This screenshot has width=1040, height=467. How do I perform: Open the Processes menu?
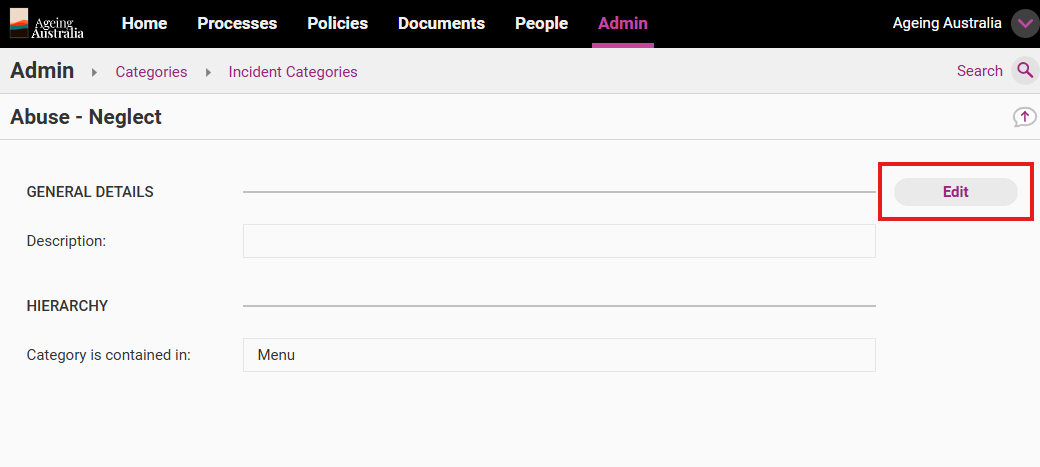click(x=237, y=23)
